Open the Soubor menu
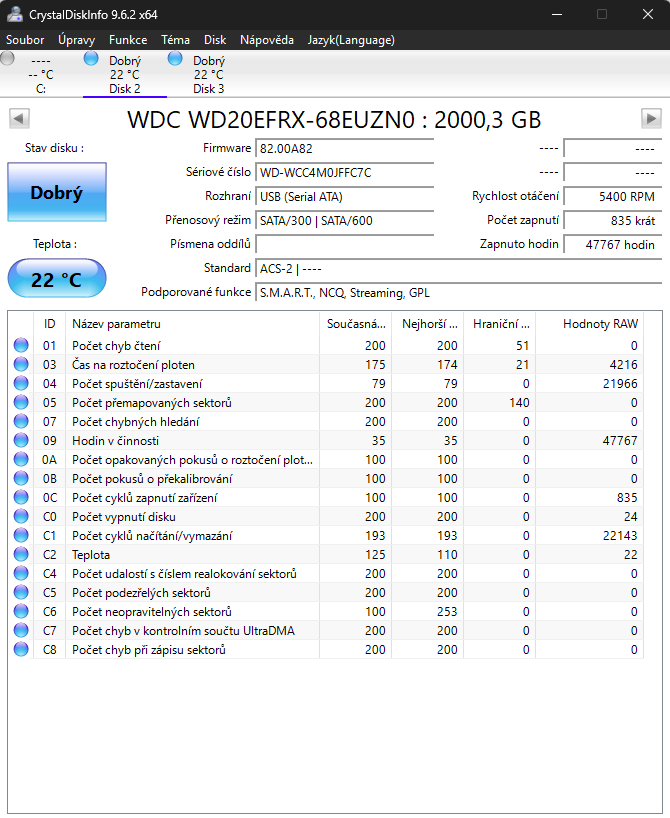 (x=25, y=40)
